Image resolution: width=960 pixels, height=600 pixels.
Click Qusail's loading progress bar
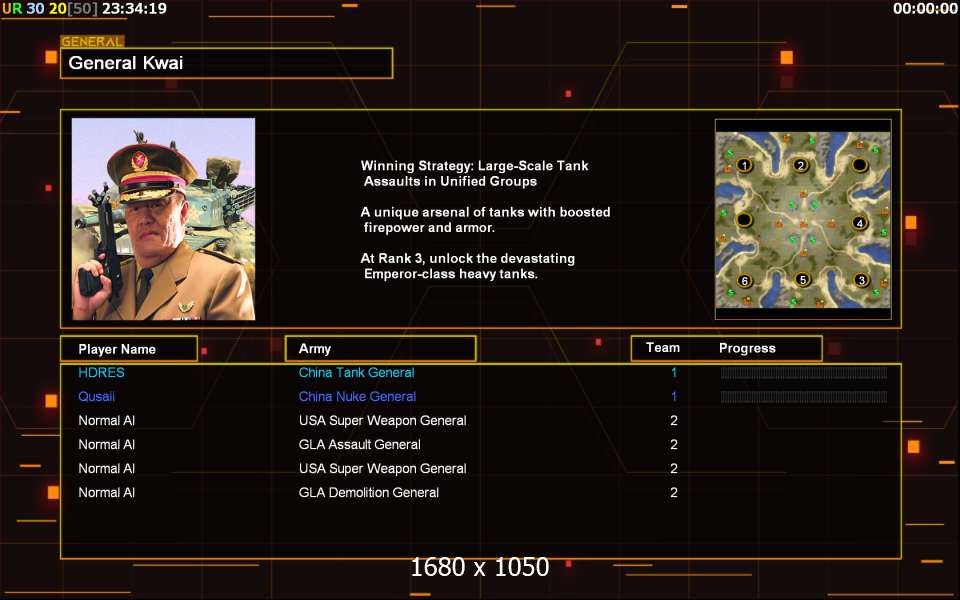tap(804, 397)
